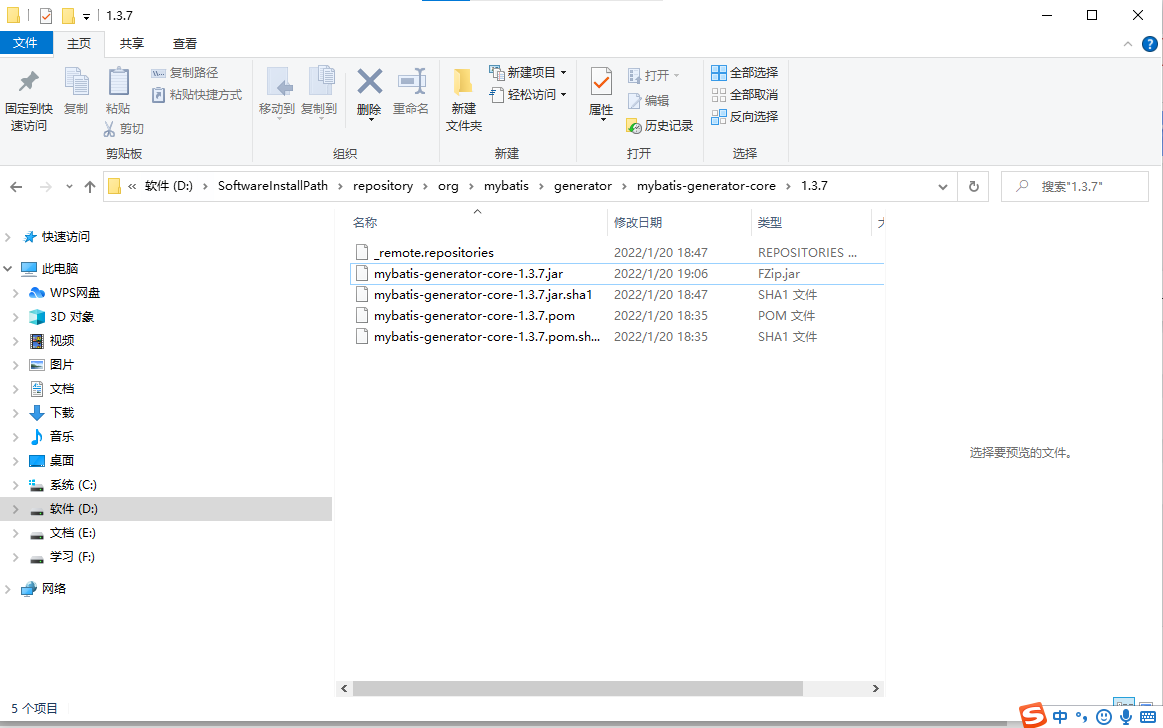Click Pin to Quick Access icon (固定到快速访问)
Image resolution: width=1163 pixels, height=728 pixels.
[x=28, y=82]
